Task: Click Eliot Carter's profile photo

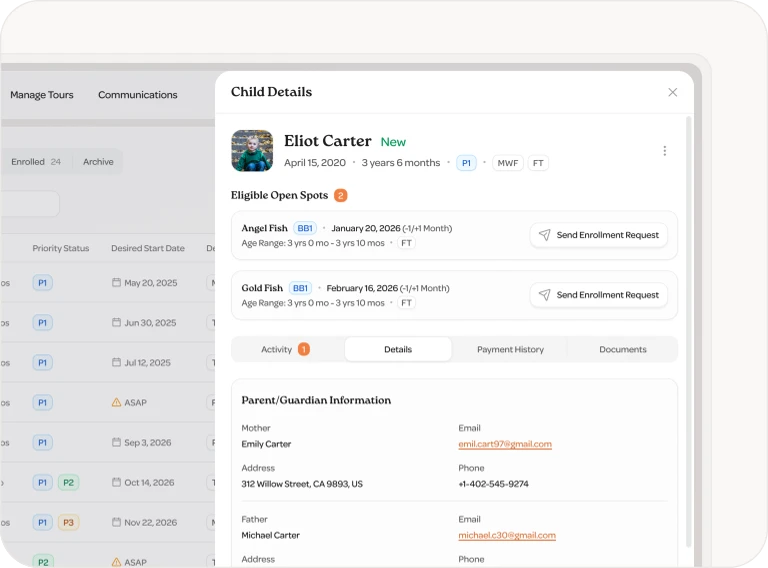Action: coord(252,151)
